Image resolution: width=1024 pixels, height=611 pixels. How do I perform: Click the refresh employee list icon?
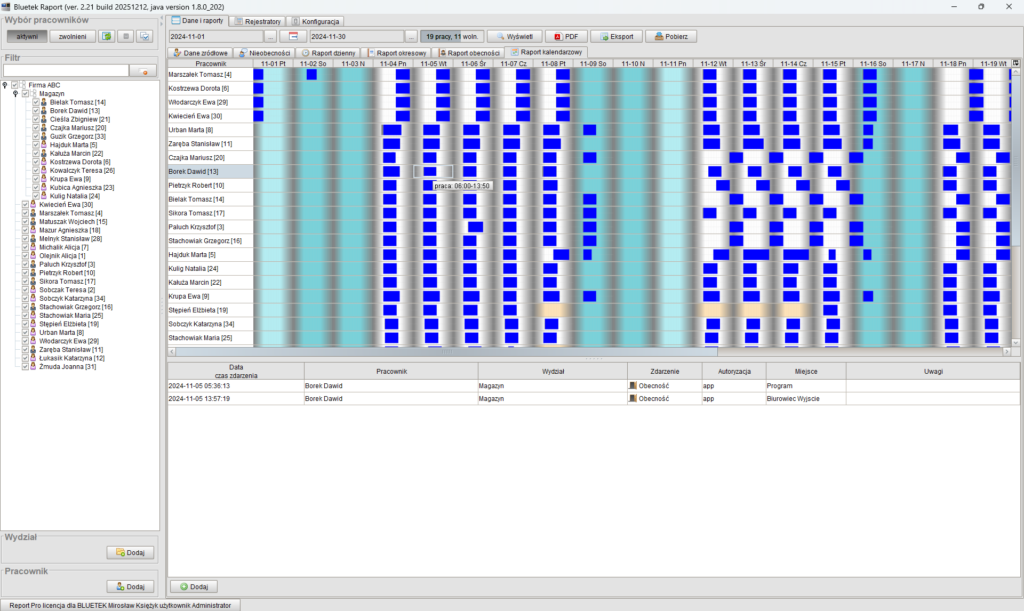(x=107, y=37)
